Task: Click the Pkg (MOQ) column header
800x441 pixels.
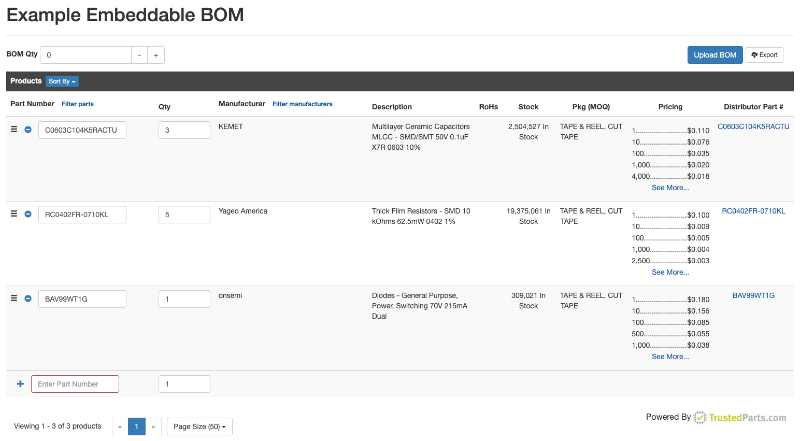Action: 591,107
